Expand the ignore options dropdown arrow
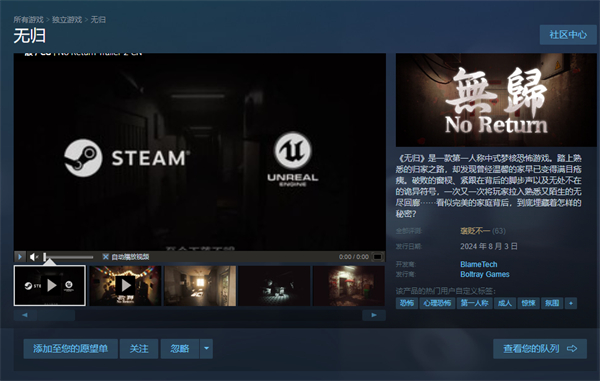 [x=206, y=348]
